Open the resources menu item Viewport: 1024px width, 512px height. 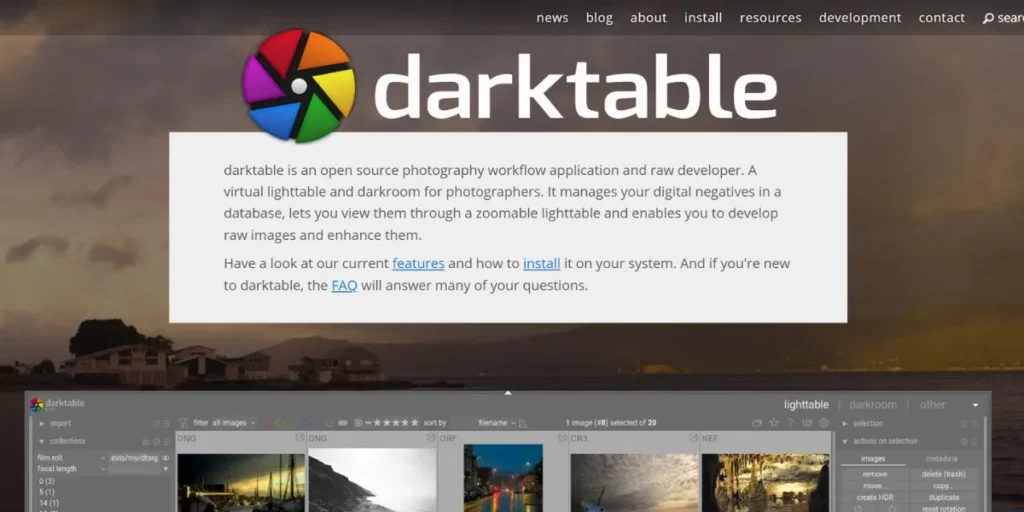pyautogui.click(x=770, y=18)
